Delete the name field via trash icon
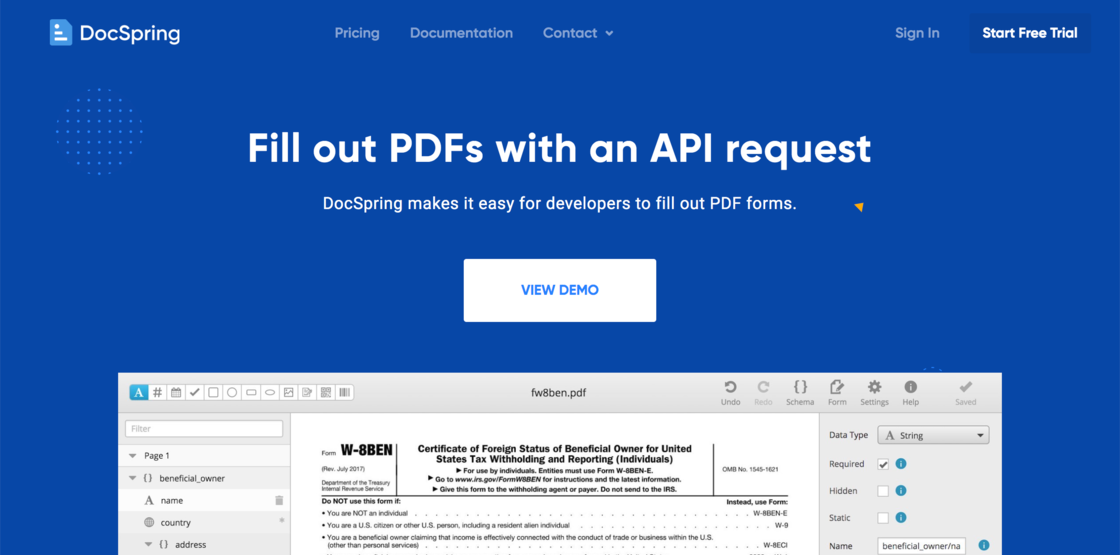 279,501
